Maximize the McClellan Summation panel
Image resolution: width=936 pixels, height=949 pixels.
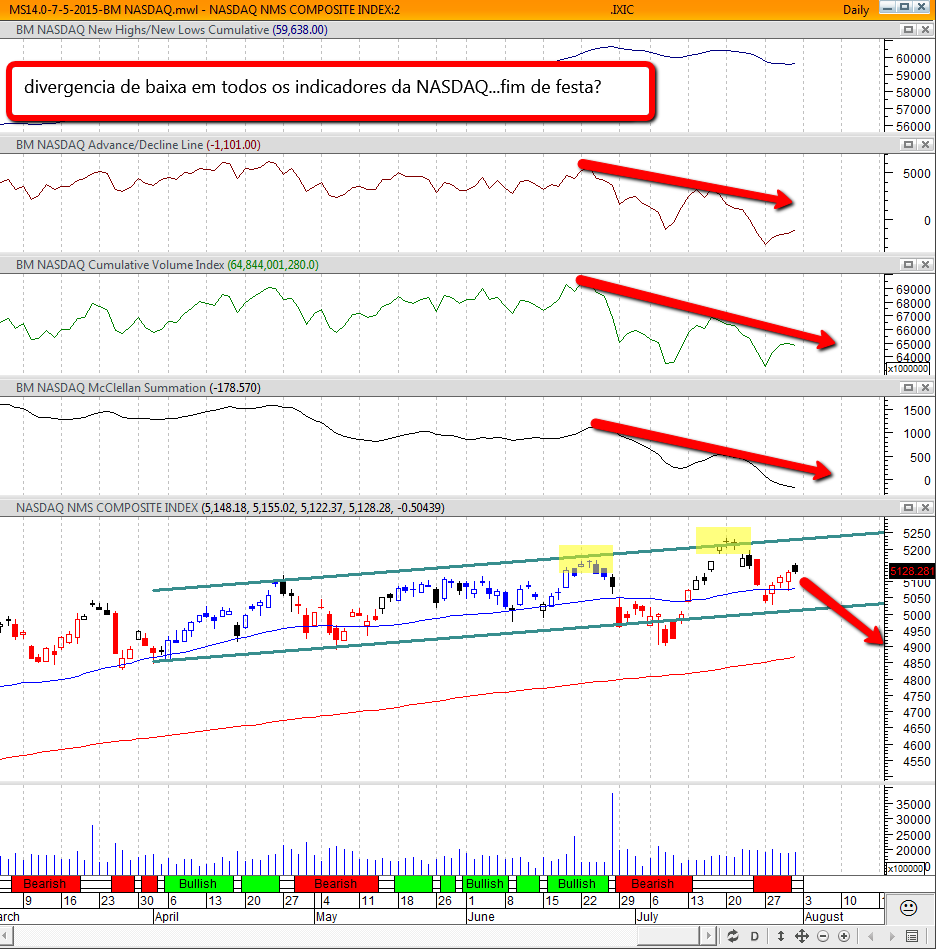click(908, 387)
